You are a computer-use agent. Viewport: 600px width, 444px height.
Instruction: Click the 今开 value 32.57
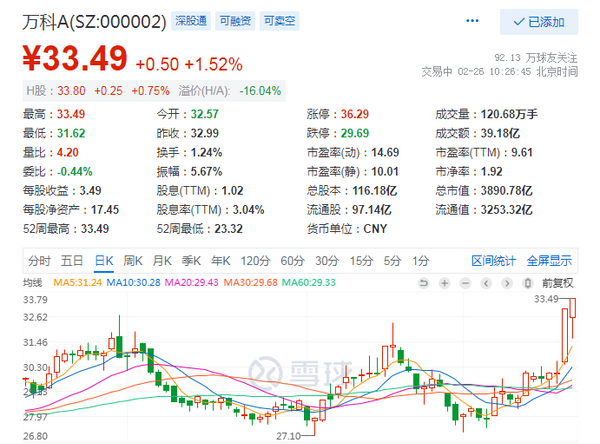[x=205, y=114]
